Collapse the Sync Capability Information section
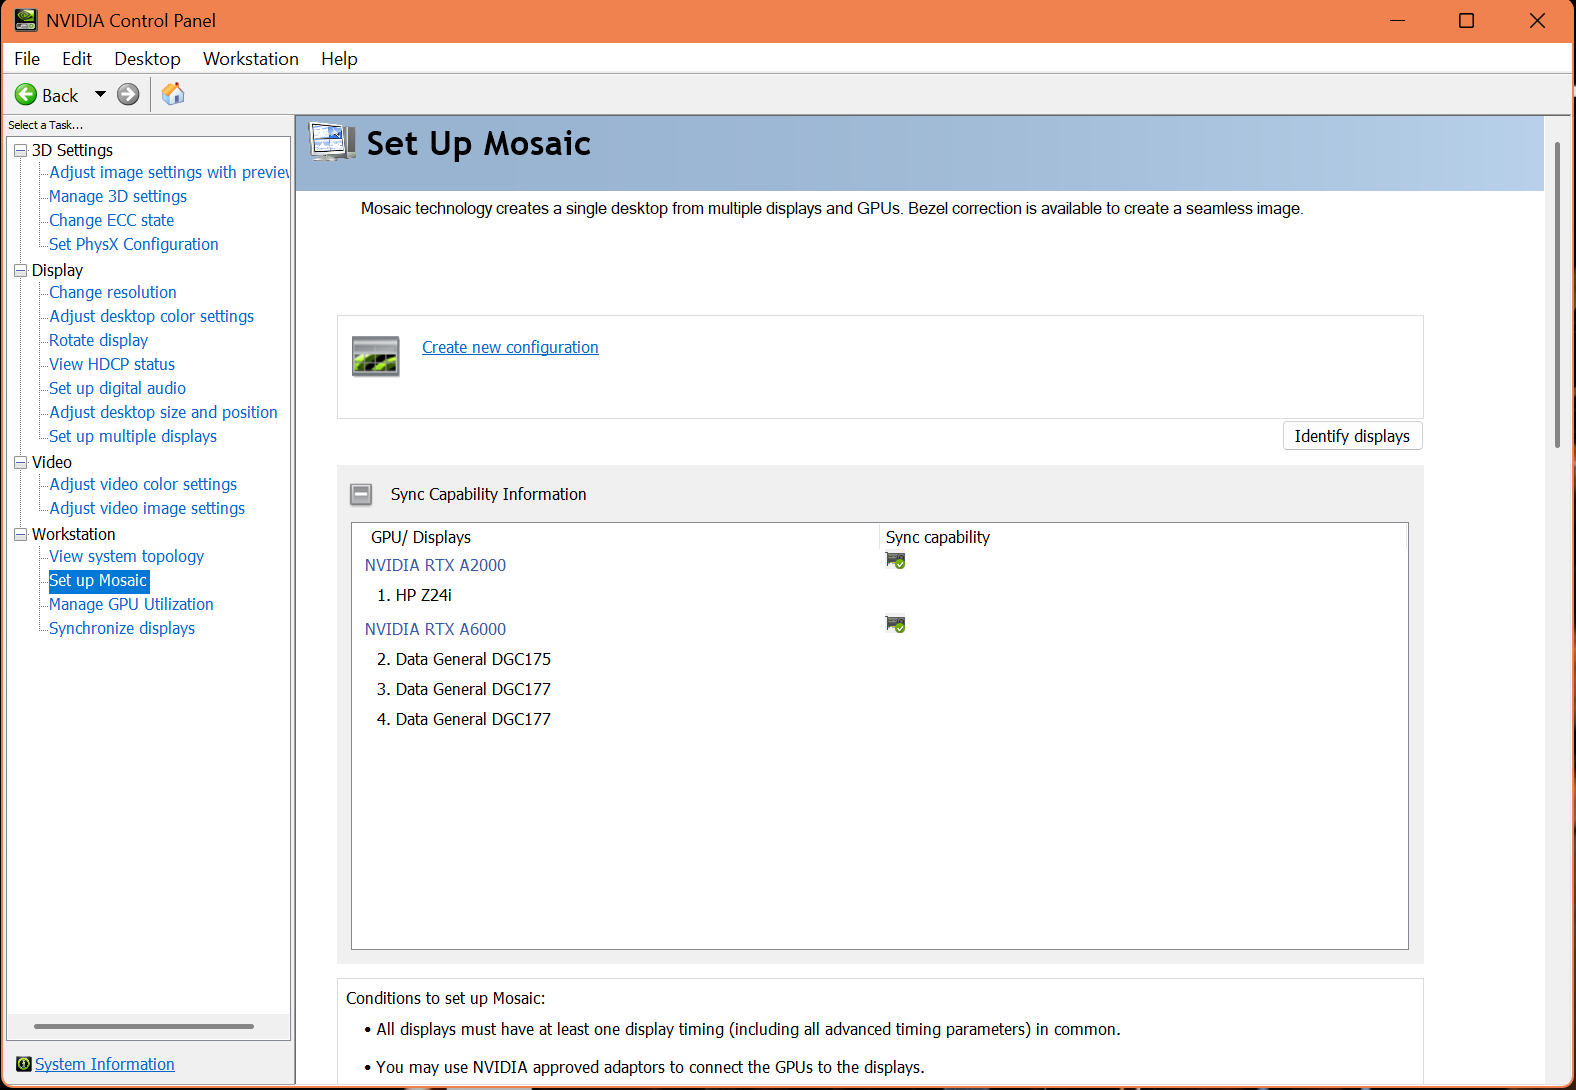The image size is (1576, 1090). [361, 494]
